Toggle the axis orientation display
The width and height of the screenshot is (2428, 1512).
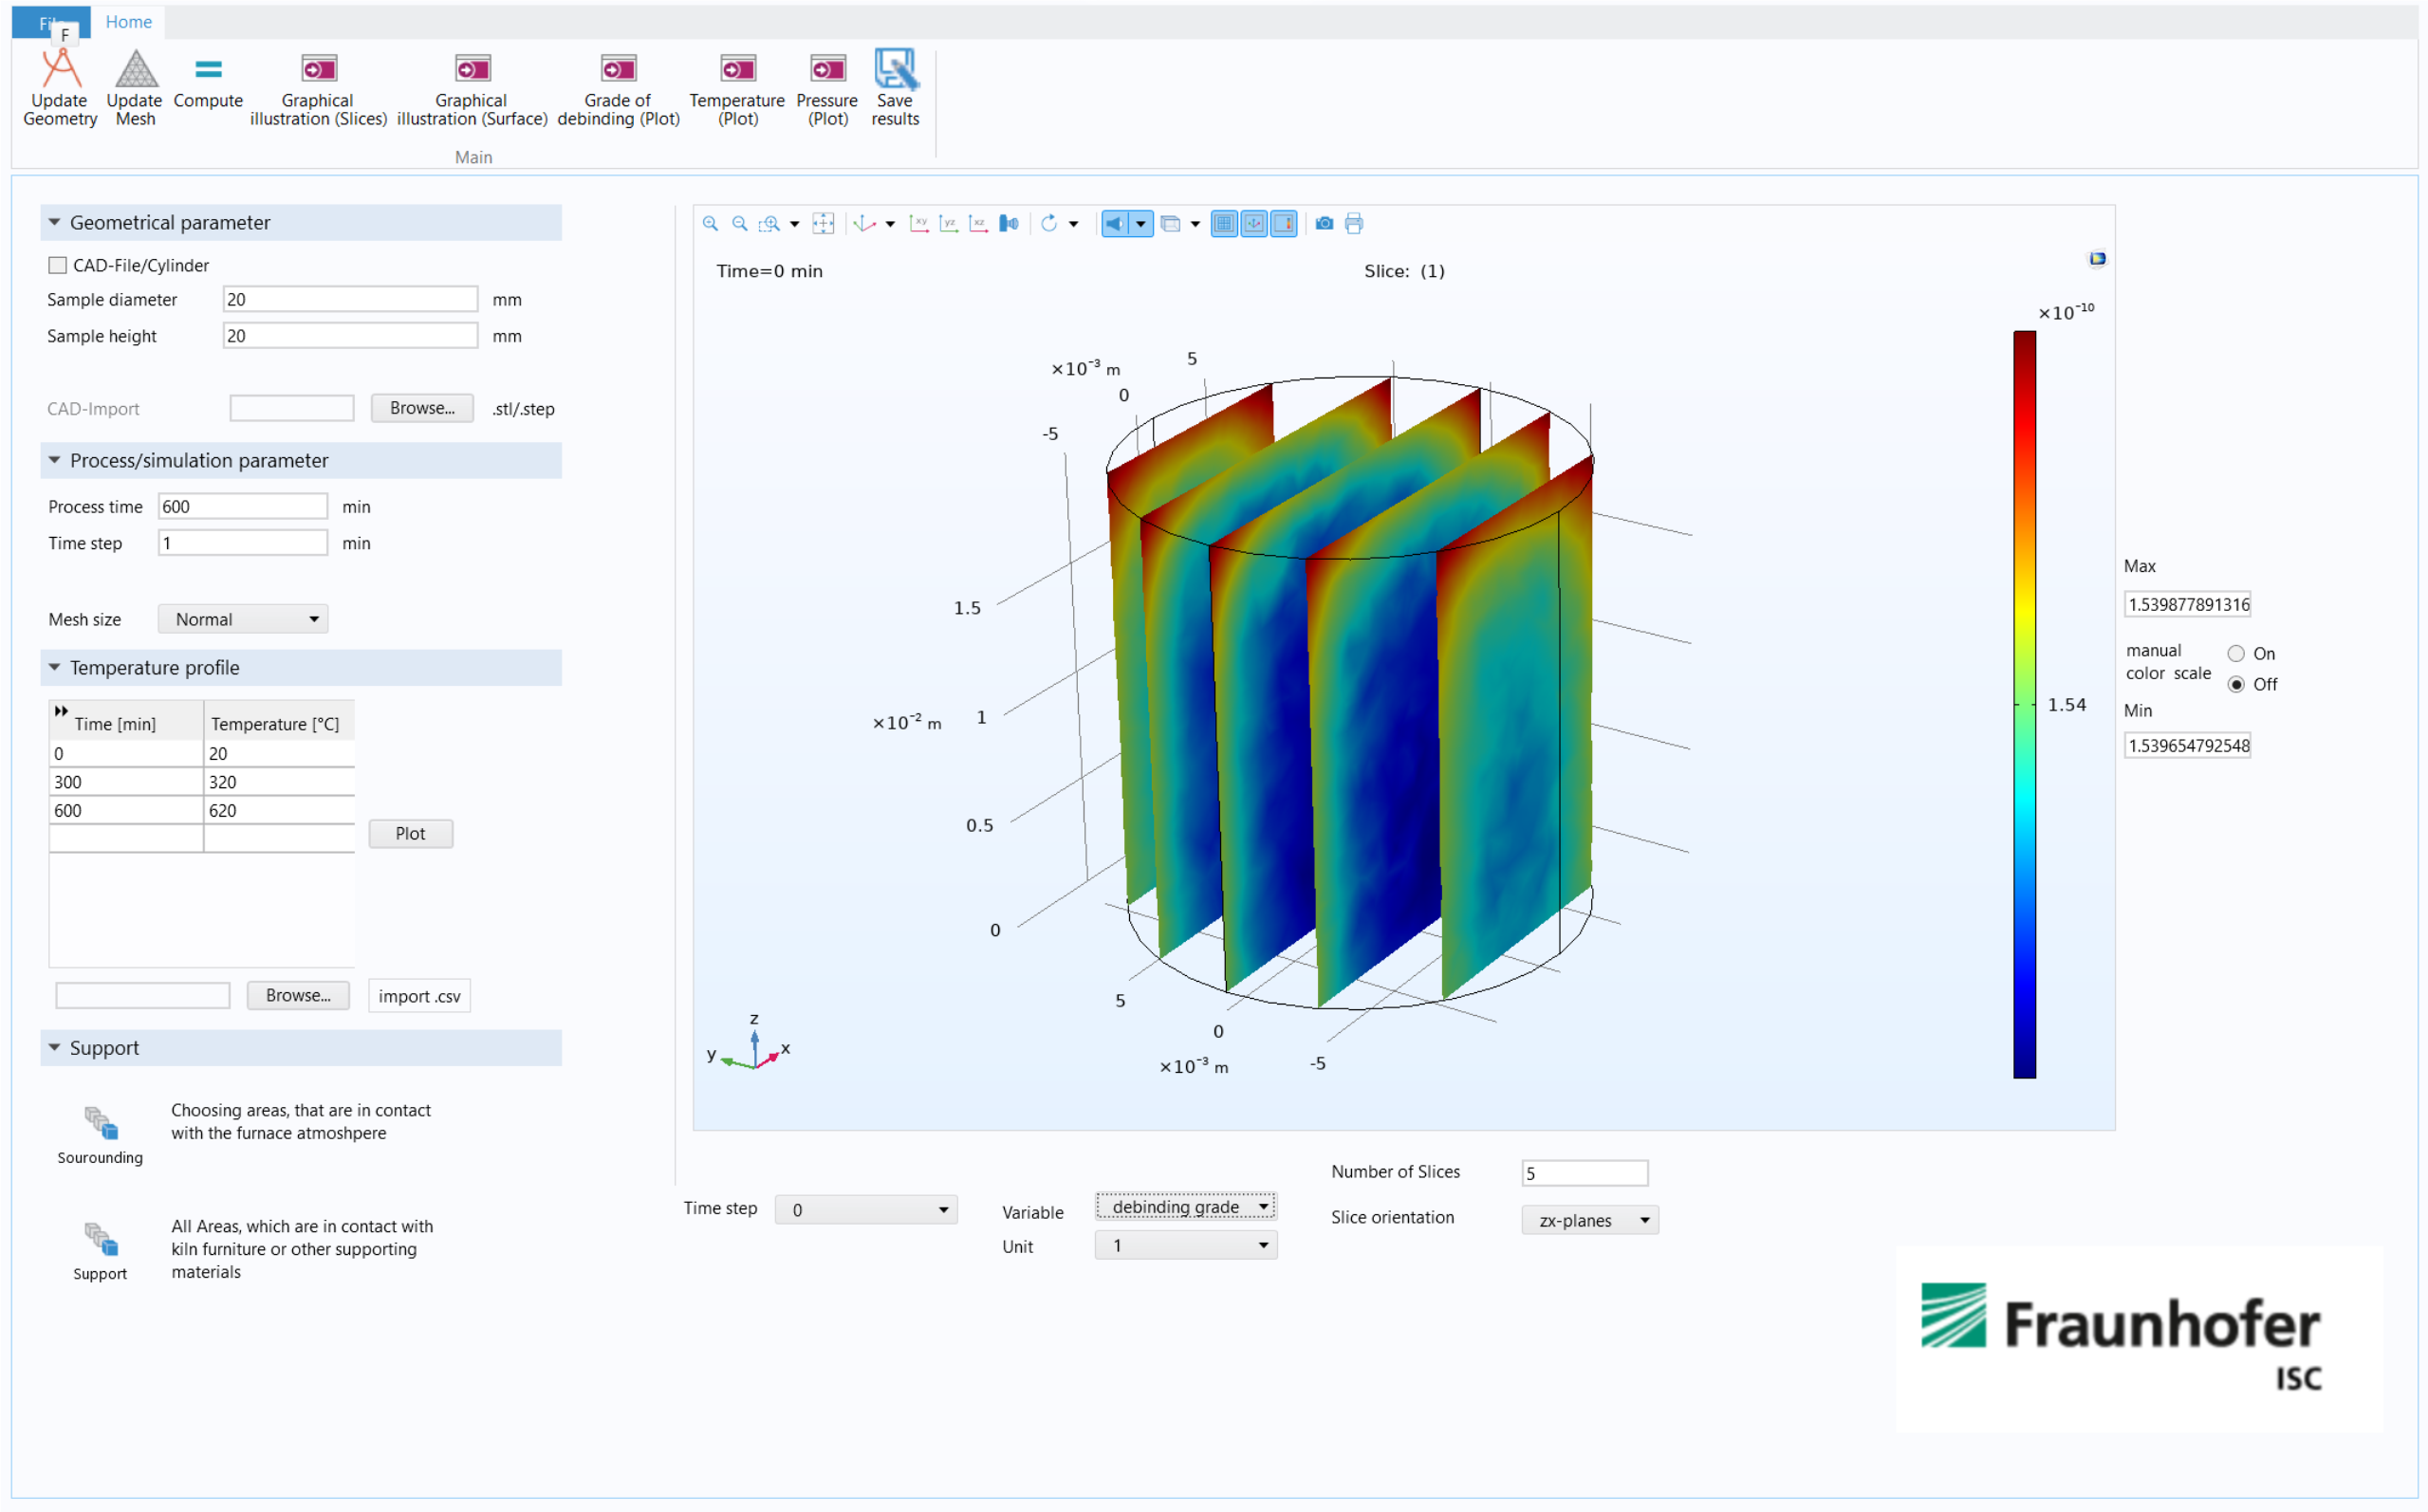click(1254, 223)
